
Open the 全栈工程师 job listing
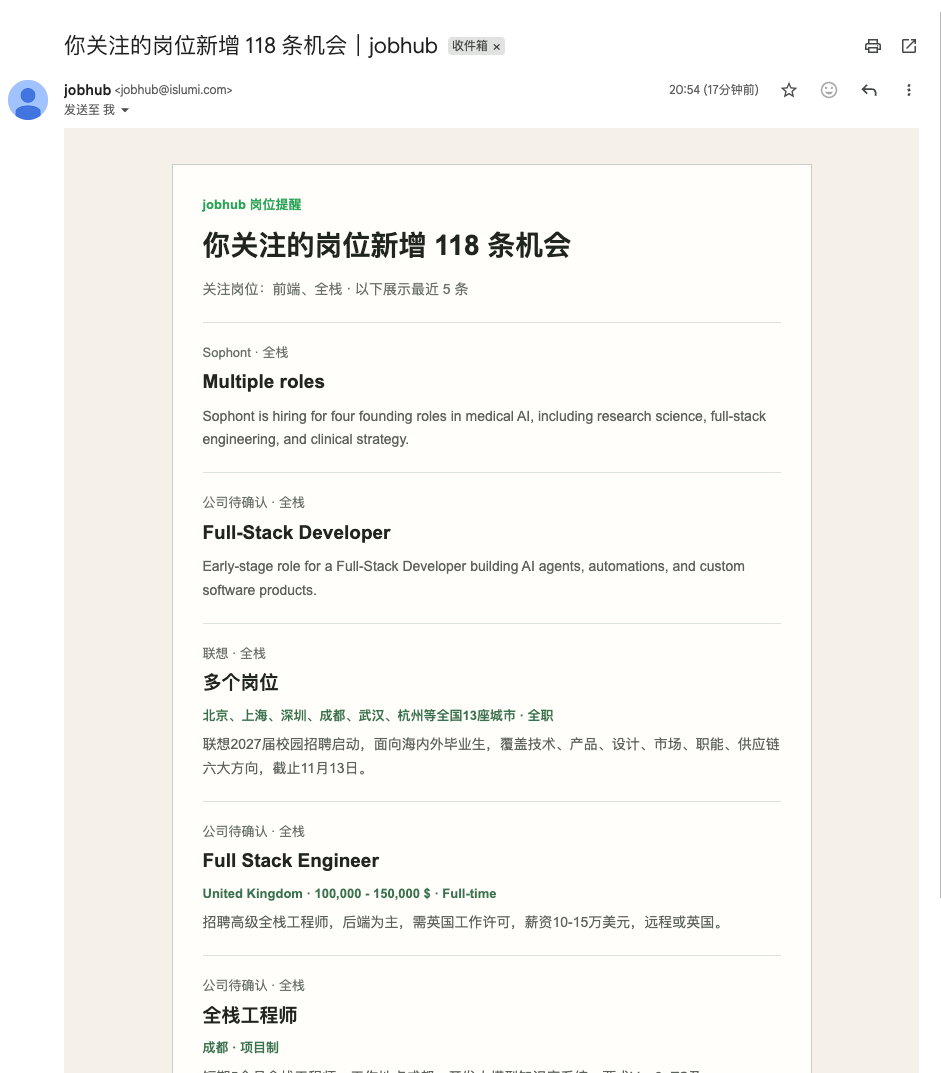pyautogui.click(x=250, y=1015)
